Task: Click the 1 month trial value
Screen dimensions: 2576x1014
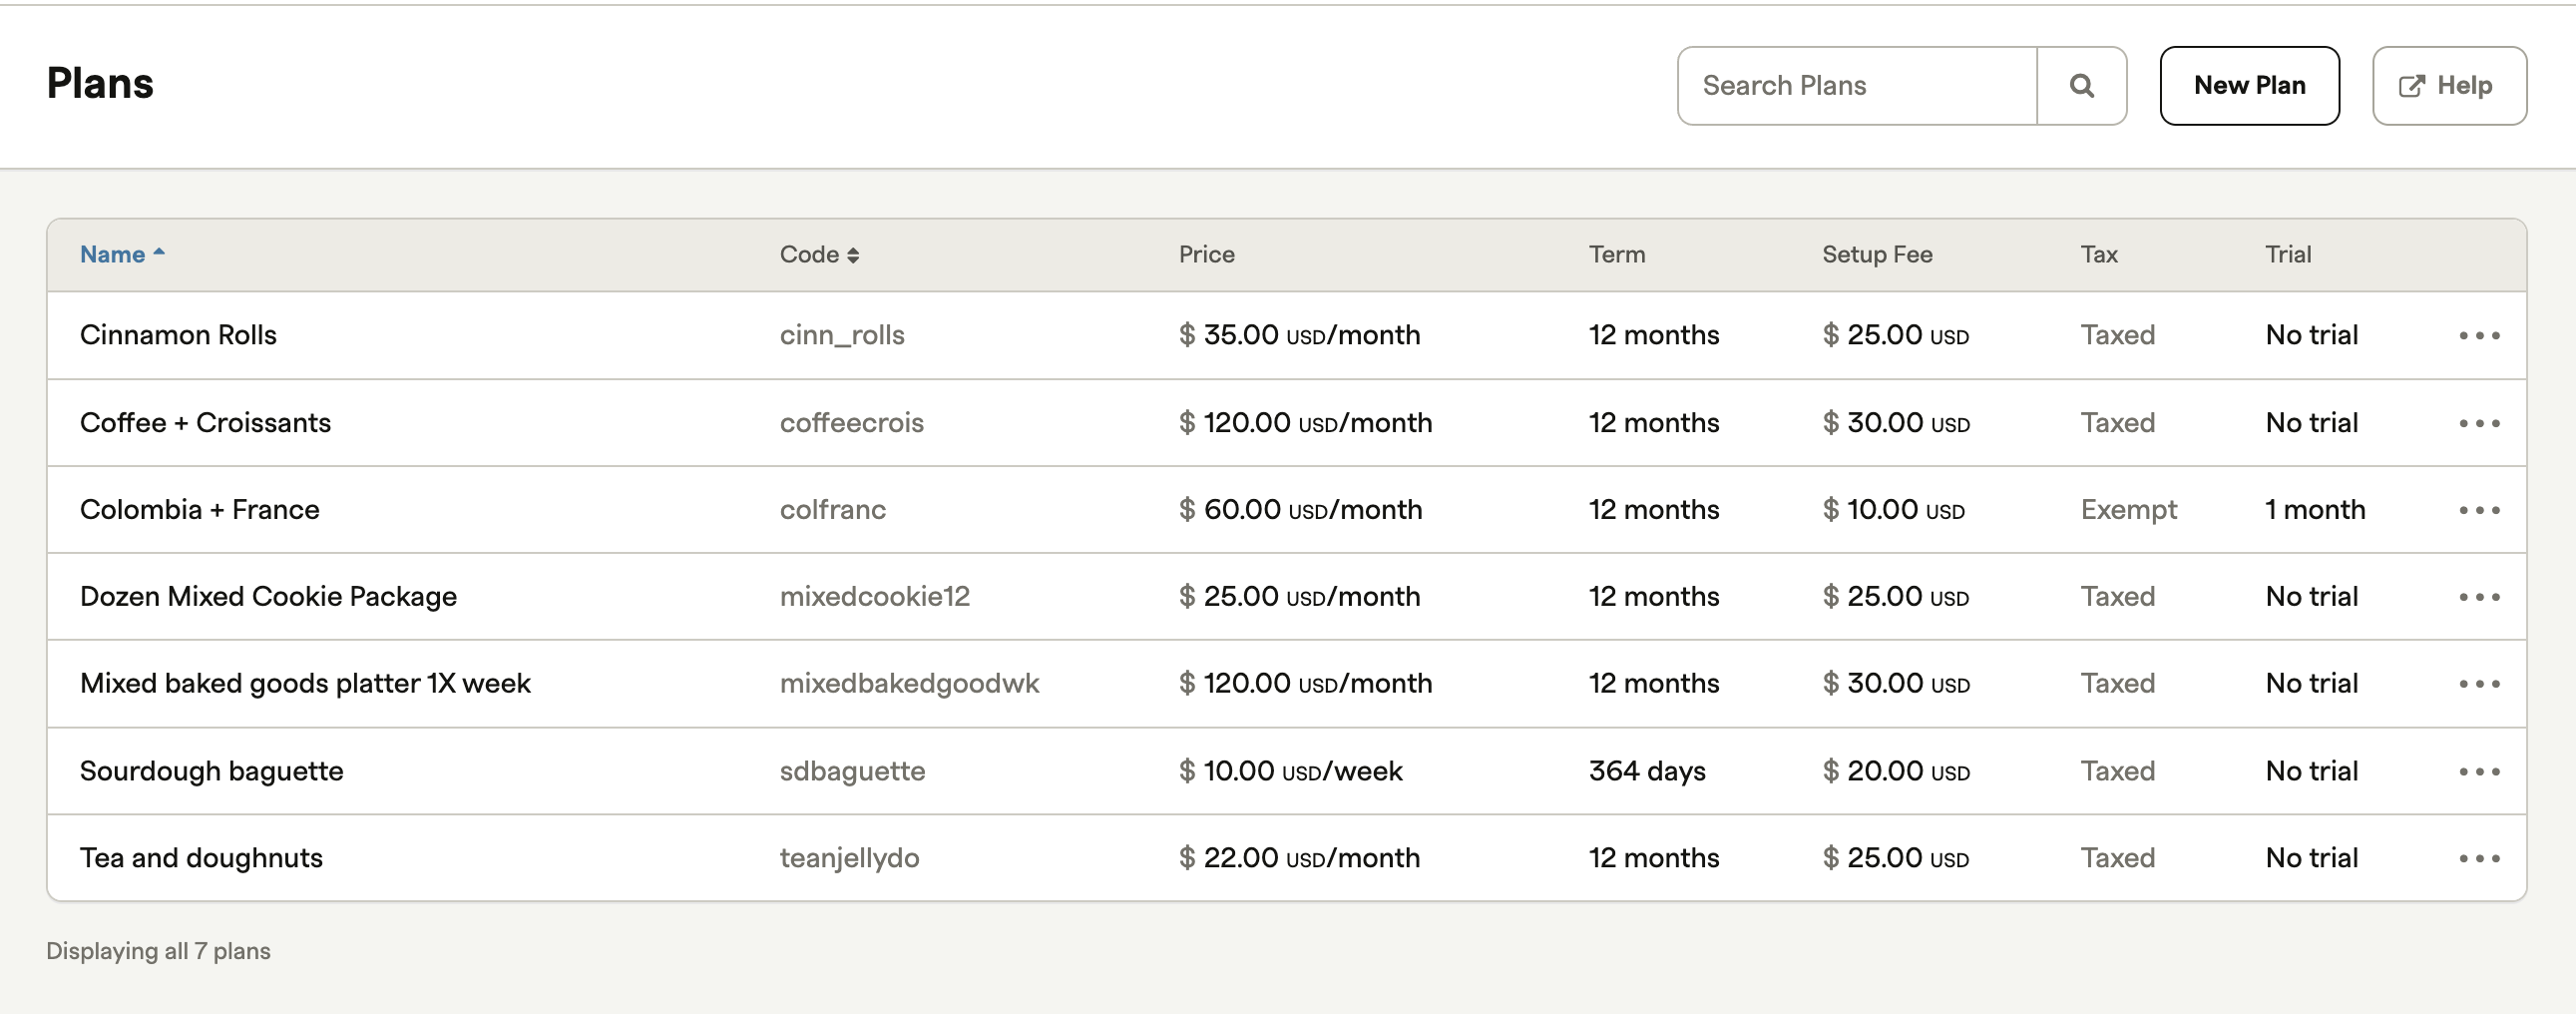Action: (2315, 510)
